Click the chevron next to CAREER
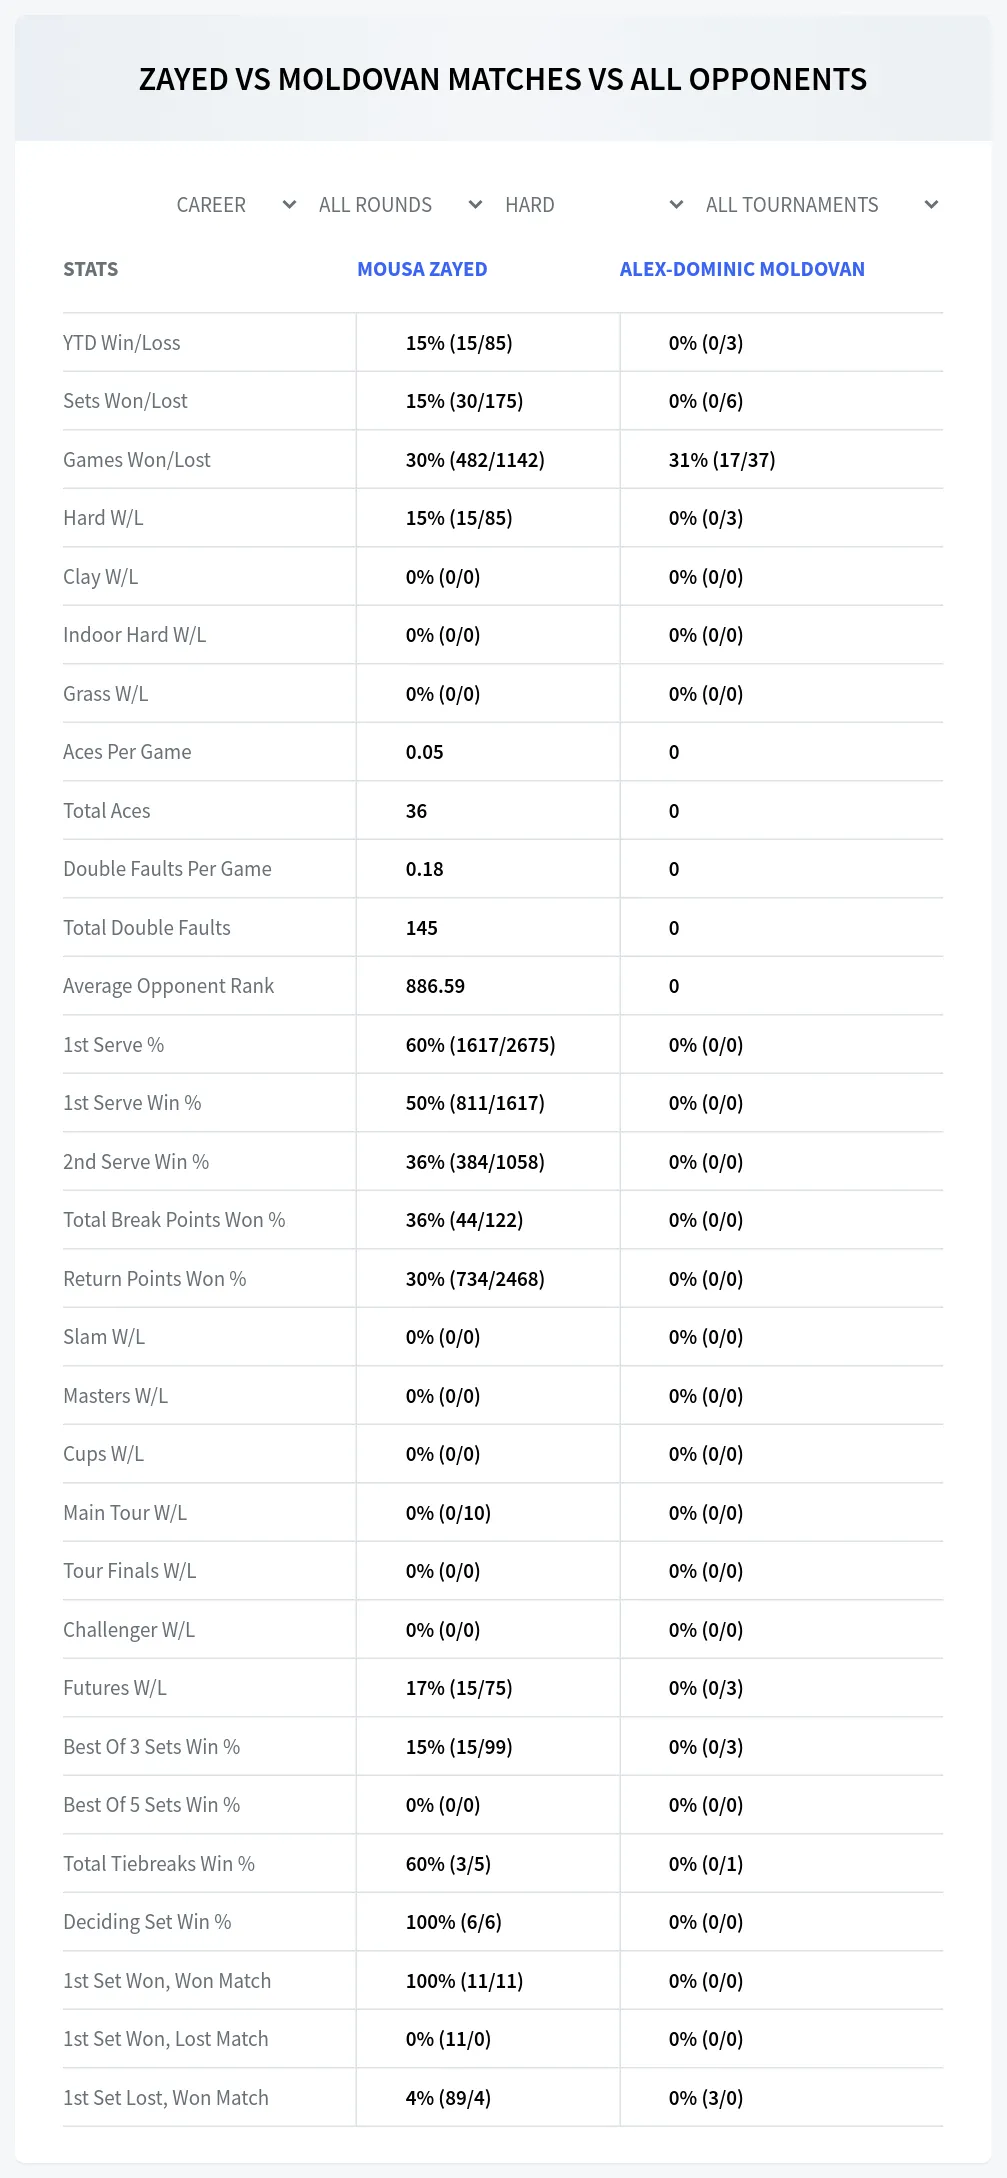Image resolution: width=1007 pixels, height=2178 pixels. coord(289,205)
